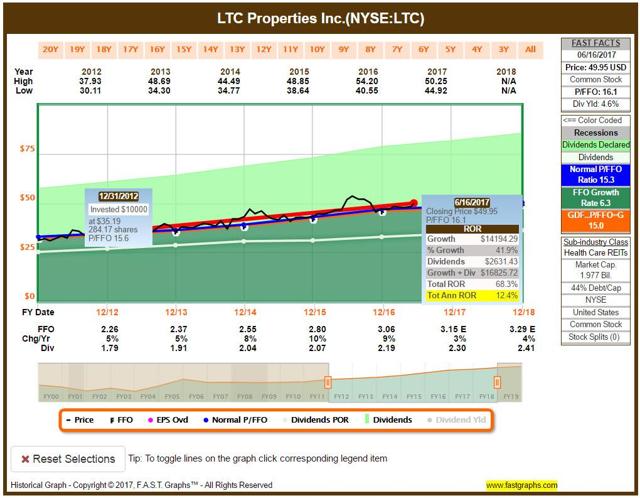
Task: Click the 2.19 dividend value under 12/16
Action: coord(386,348)
